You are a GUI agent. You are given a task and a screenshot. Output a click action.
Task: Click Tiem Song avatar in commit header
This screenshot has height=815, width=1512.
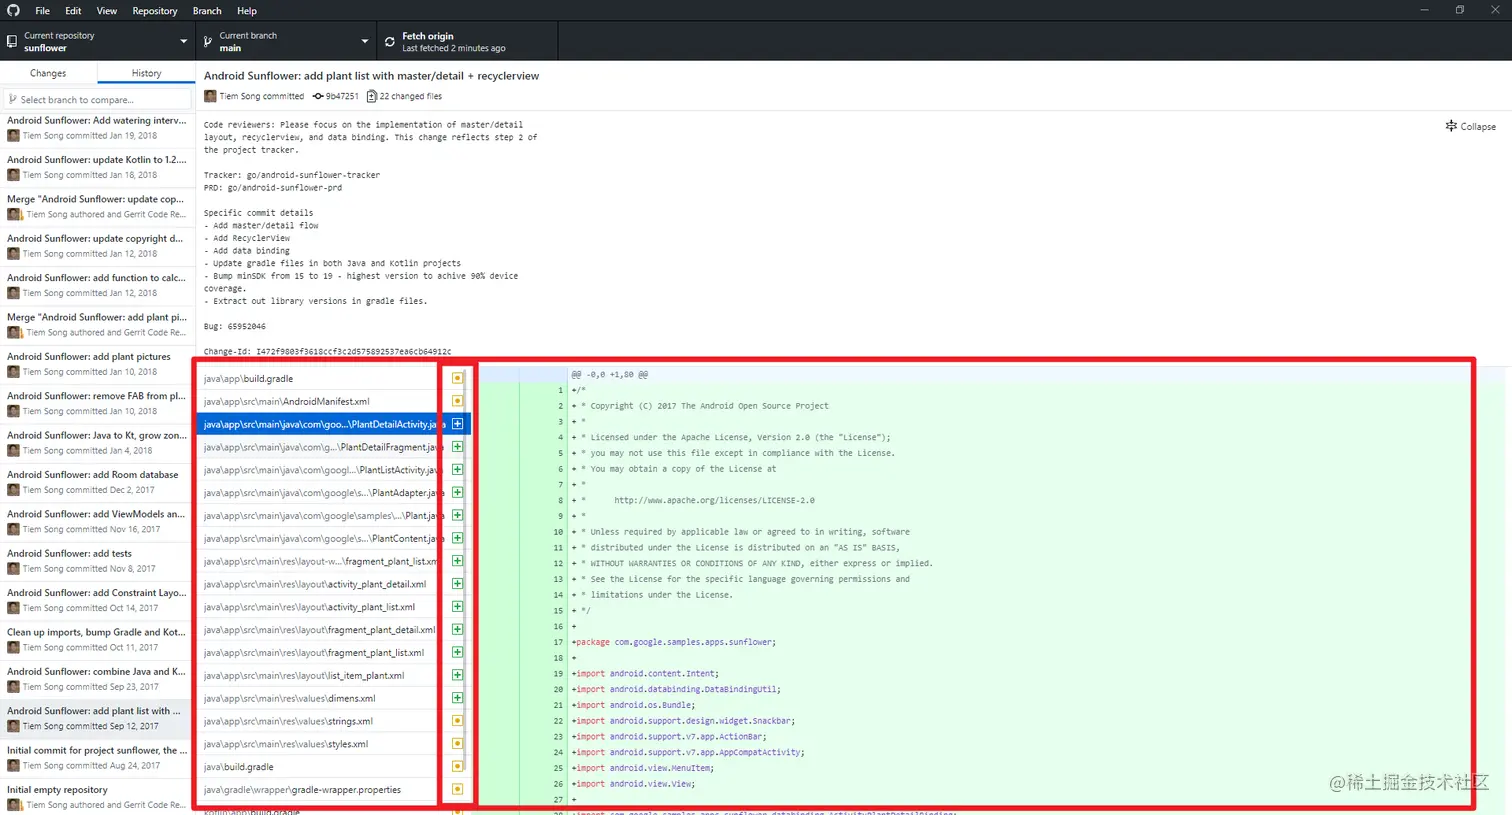pos(210,96)
